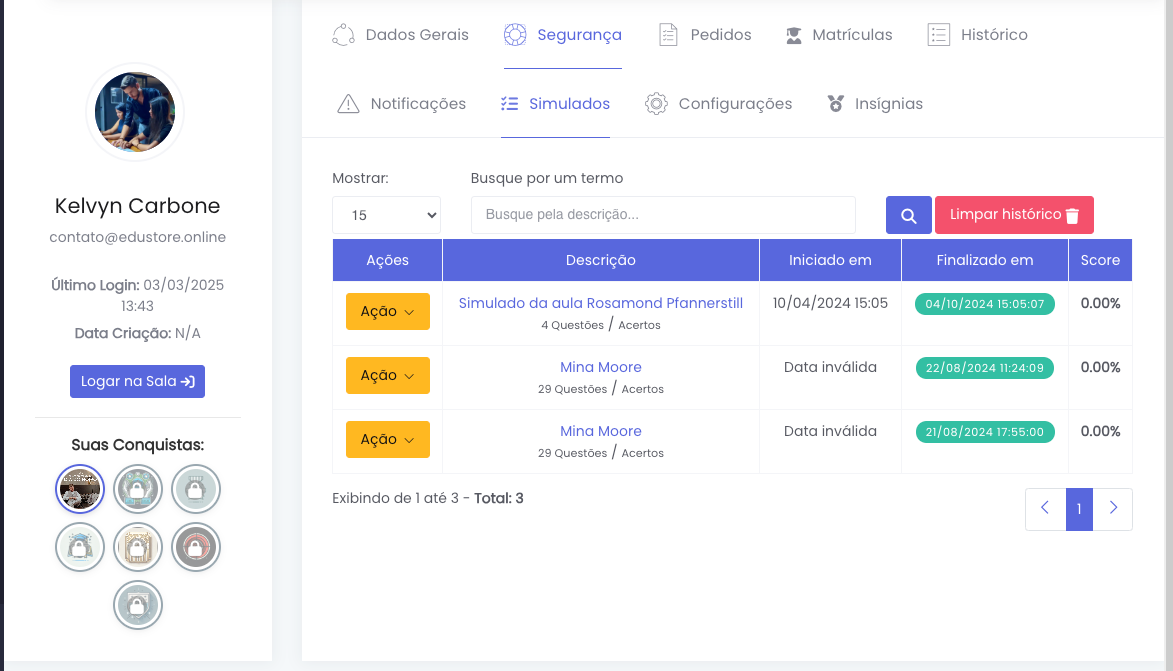The width and height of the screenshot is (1173, 671).
Task: Open Simulado da aula Rosamond Pfannerstill link
Action: pyautogui.click(x=600, y=303)
